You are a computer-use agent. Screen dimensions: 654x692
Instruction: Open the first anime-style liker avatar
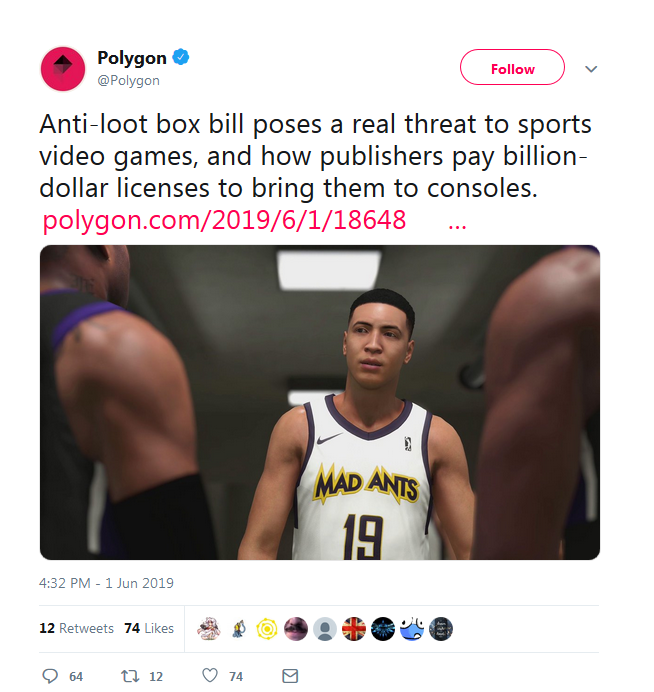click(209, 628)
